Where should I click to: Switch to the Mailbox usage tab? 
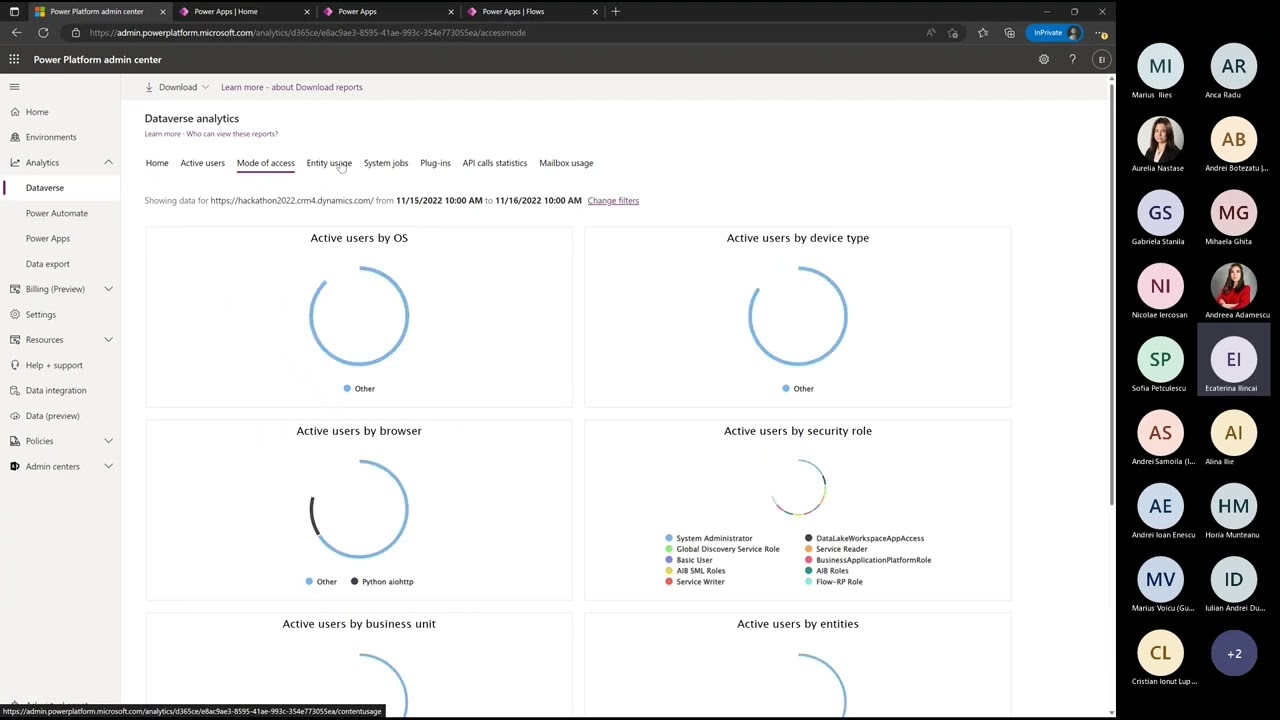[566, 163]
